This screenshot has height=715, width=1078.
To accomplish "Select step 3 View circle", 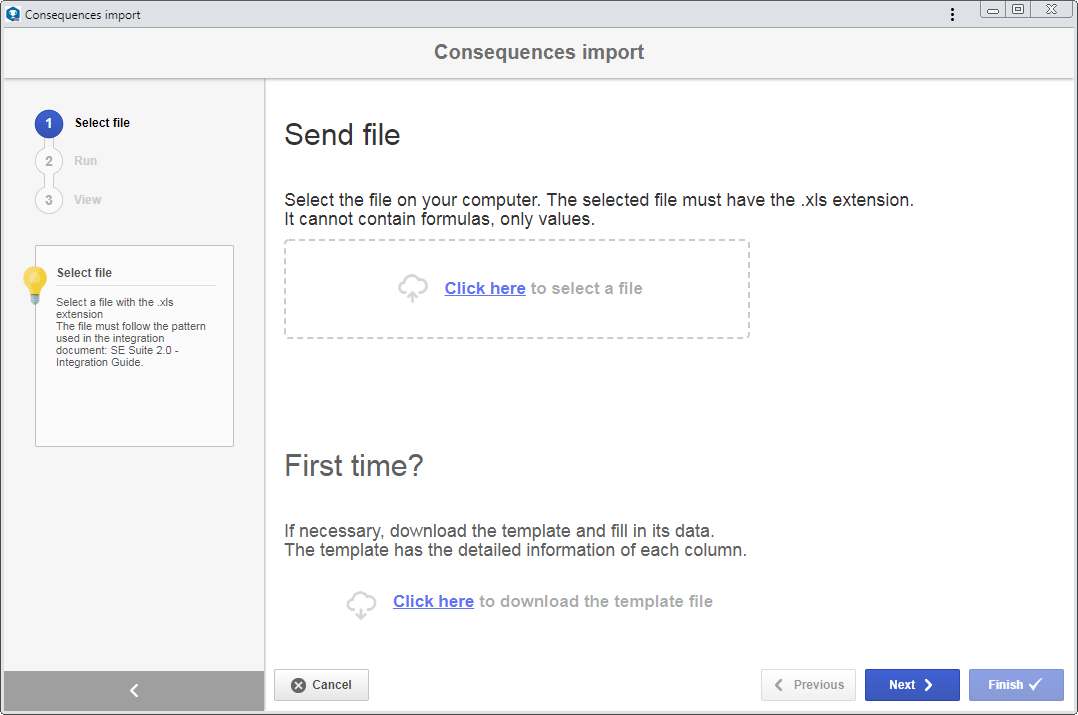I will pyautogui.click(x=49, y=200).
